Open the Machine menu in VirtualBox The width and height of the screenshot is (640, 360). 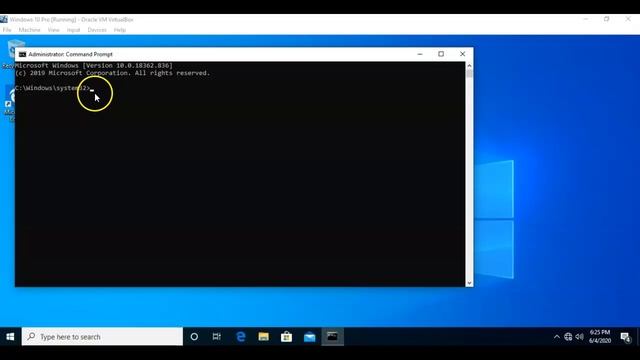pos(29,30)
